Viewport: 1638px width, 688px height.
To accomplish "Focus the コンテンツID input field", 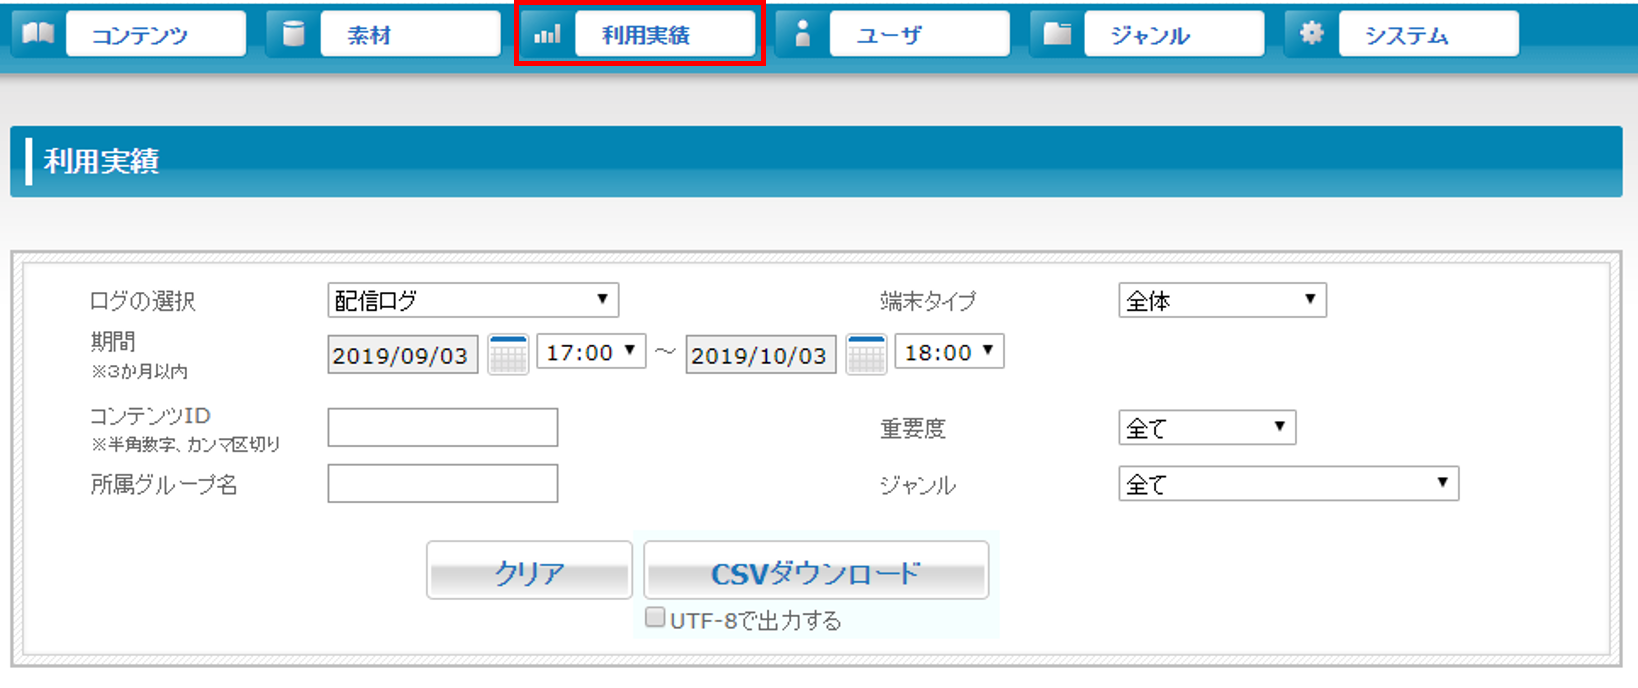I will [x=443, y=427].
